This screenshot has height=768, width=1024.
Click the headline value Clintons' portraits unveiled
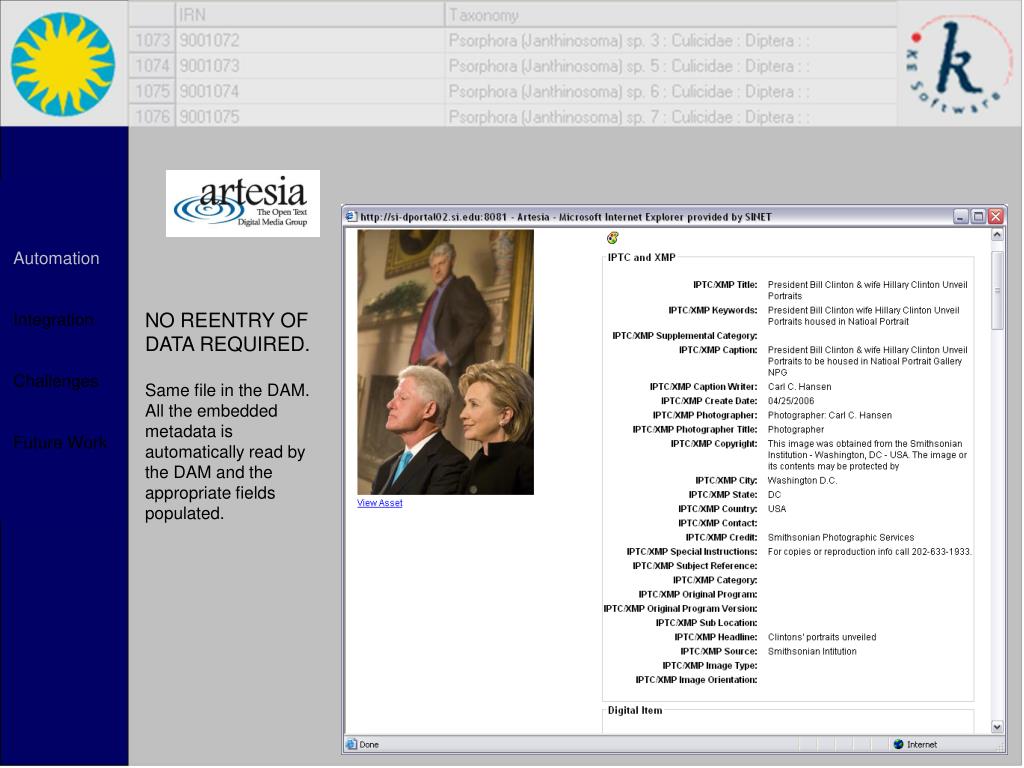[x=822, y=637]
